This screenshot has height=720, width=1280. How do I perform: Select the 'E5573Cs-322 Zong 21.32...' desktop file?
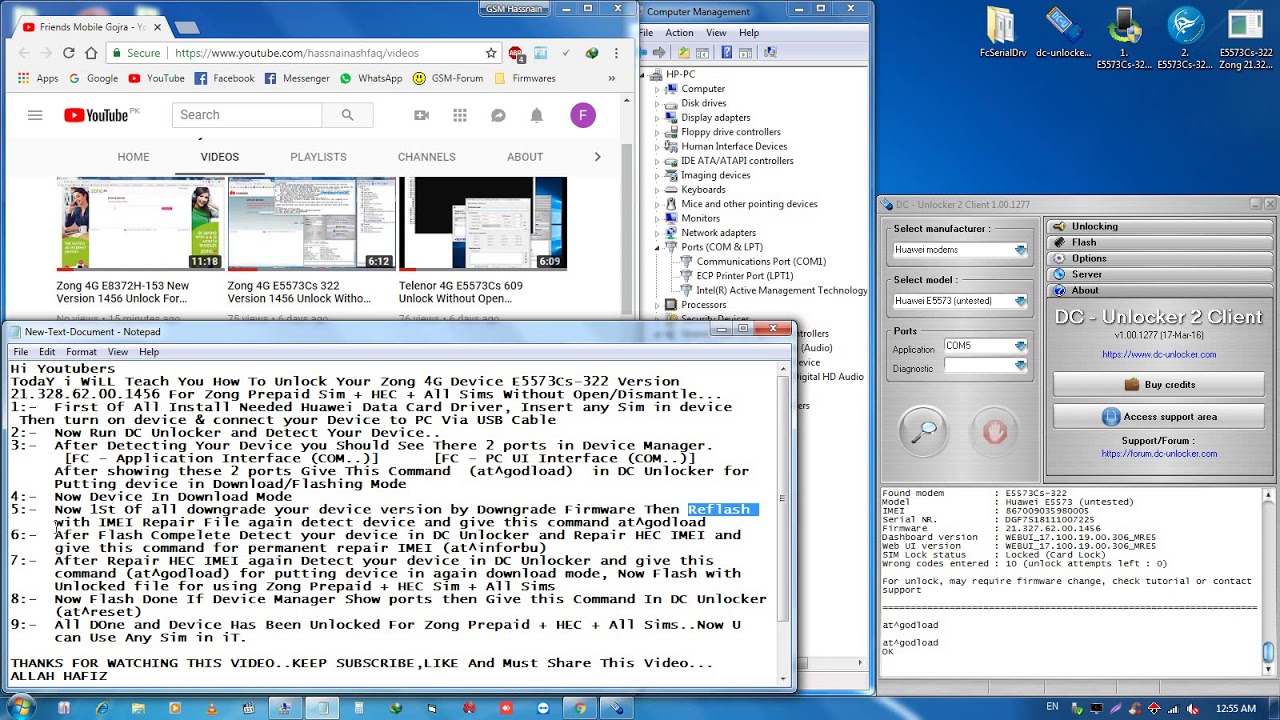click(1246, 38)
